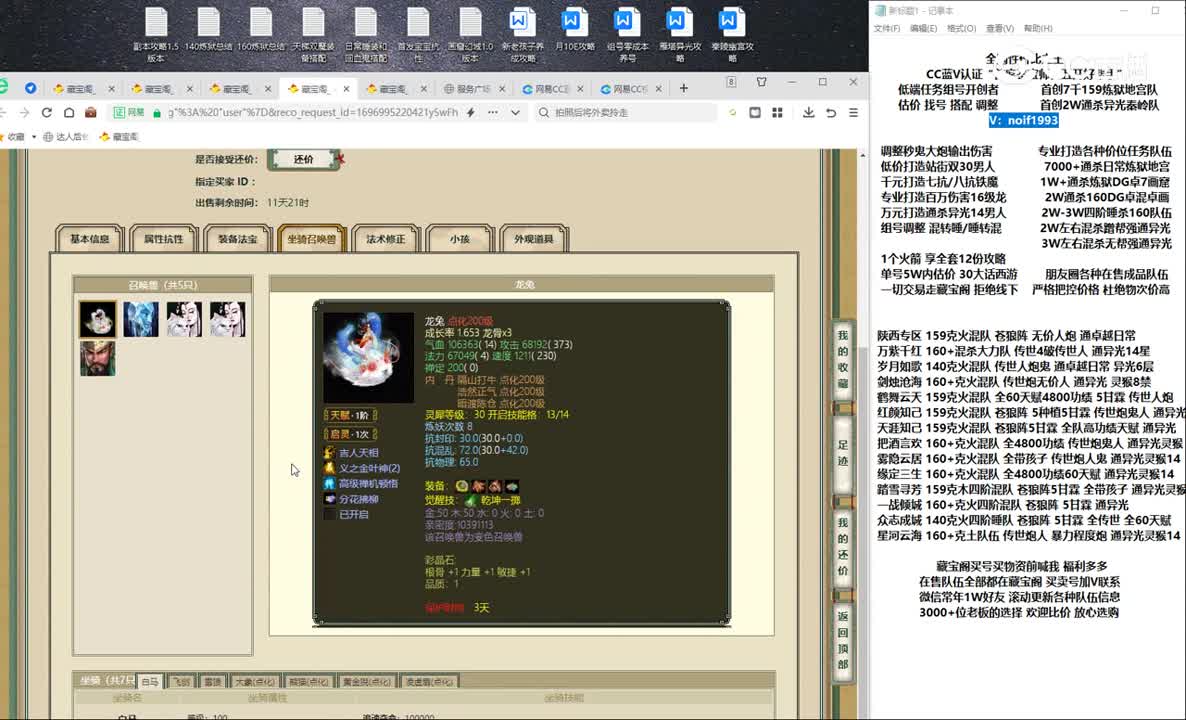Go to the browser home page
This screenshot has height=720, width=1186.
pos(69,112)
